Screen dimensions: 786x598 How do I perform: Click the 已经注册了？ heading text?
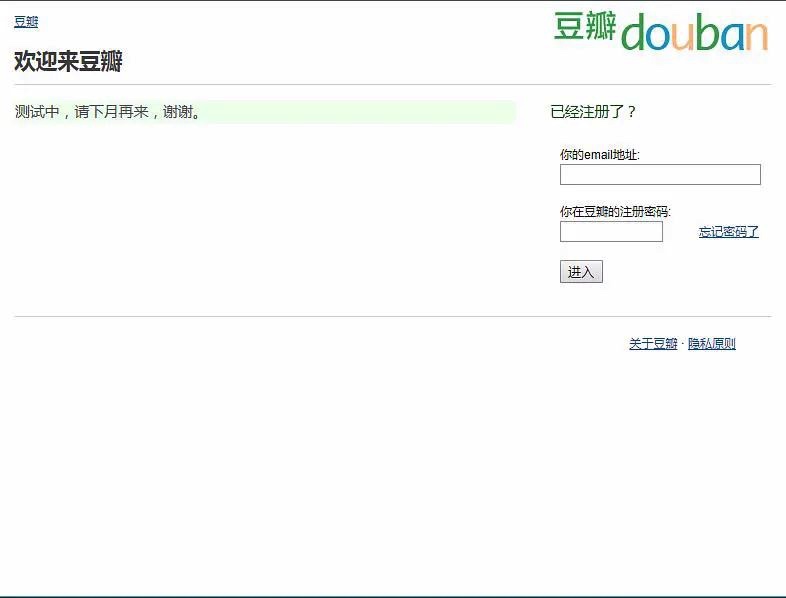[x=593, y=111]
